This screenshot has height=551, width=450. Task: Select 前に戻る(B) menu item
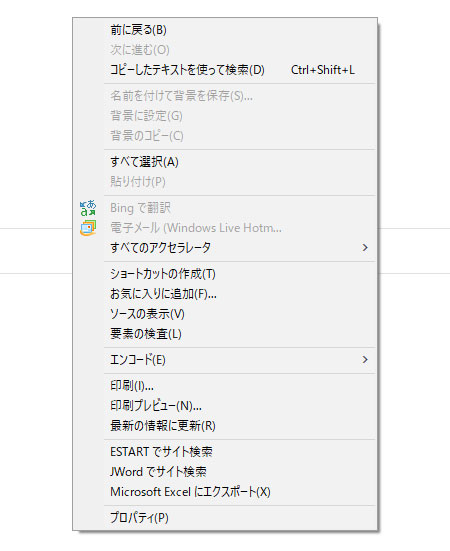225,30
